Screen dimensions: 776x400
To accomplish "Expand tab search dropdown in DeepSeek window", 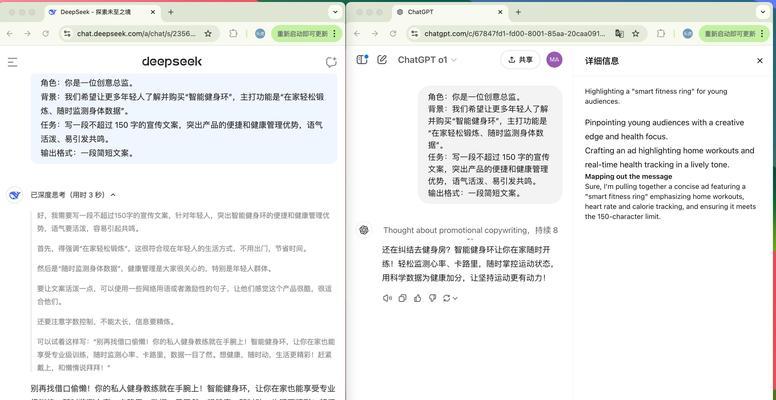I will pyautogui.click(x=336, y=12).
